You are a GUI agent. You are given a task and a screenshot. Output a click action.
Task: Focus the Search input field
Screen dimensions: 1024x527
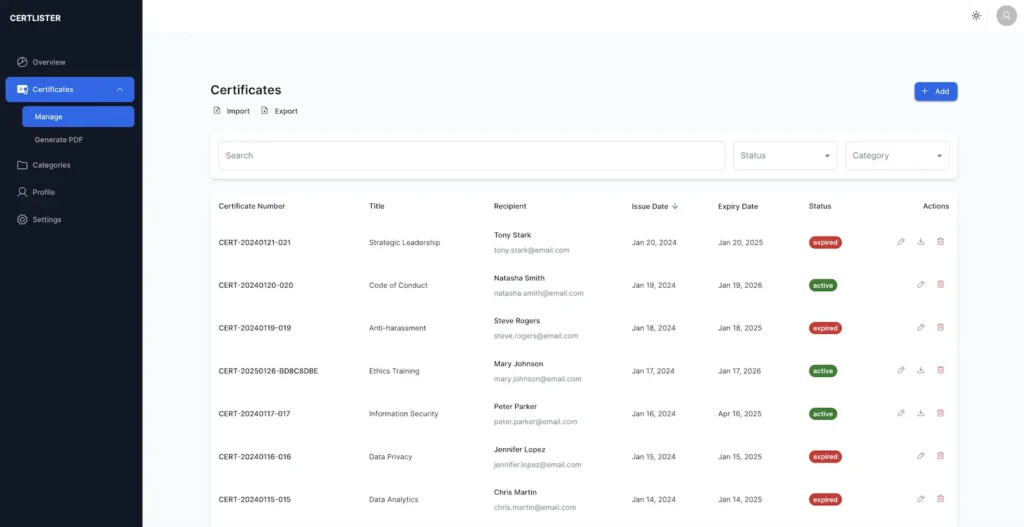pos(471,156)
